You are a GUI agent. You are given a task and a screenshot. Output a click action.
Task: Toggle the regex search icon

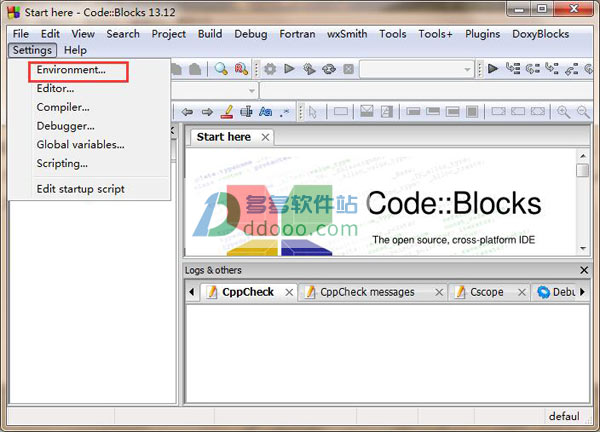pyautogui.click(x=285, y=112)
